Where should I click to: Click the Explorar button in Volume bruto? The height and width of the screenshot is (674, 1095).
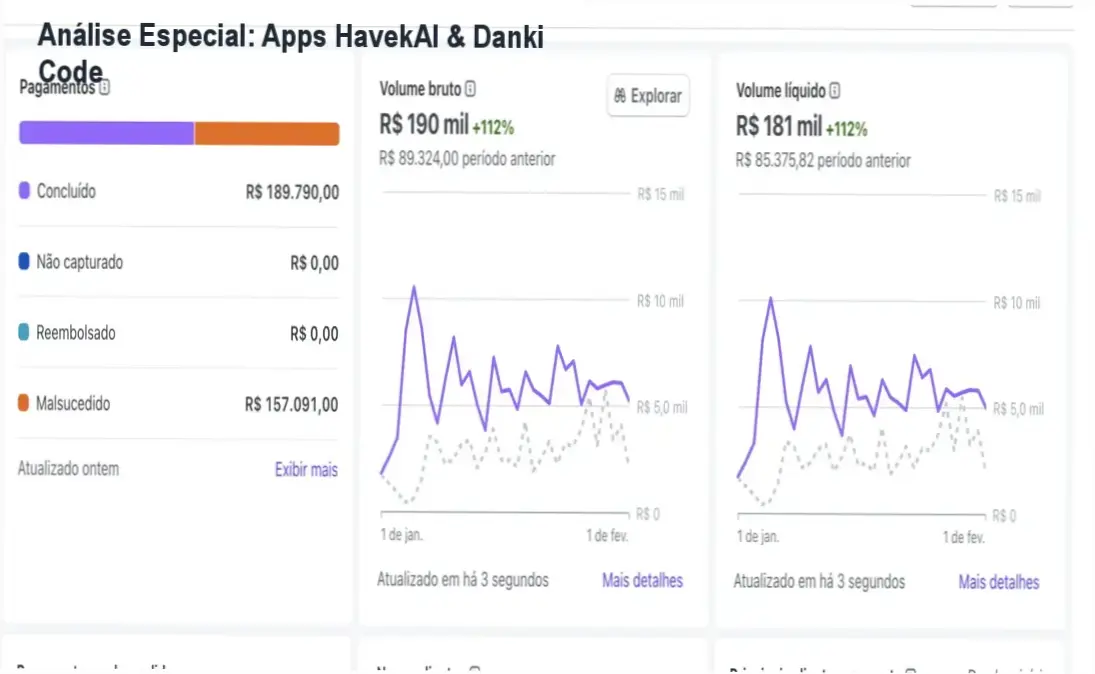coord(648,96)
